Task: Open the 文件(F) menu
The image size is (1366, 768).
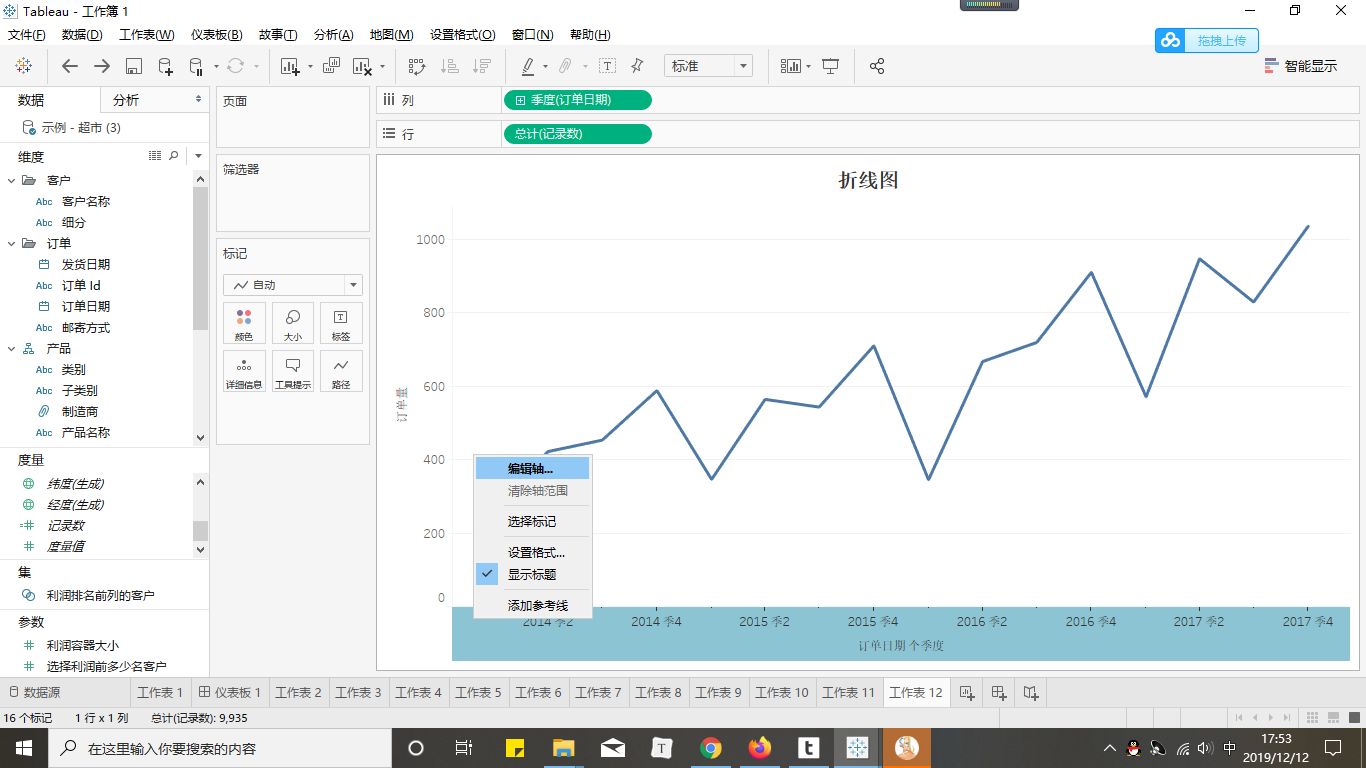Action: coord(27,35)
